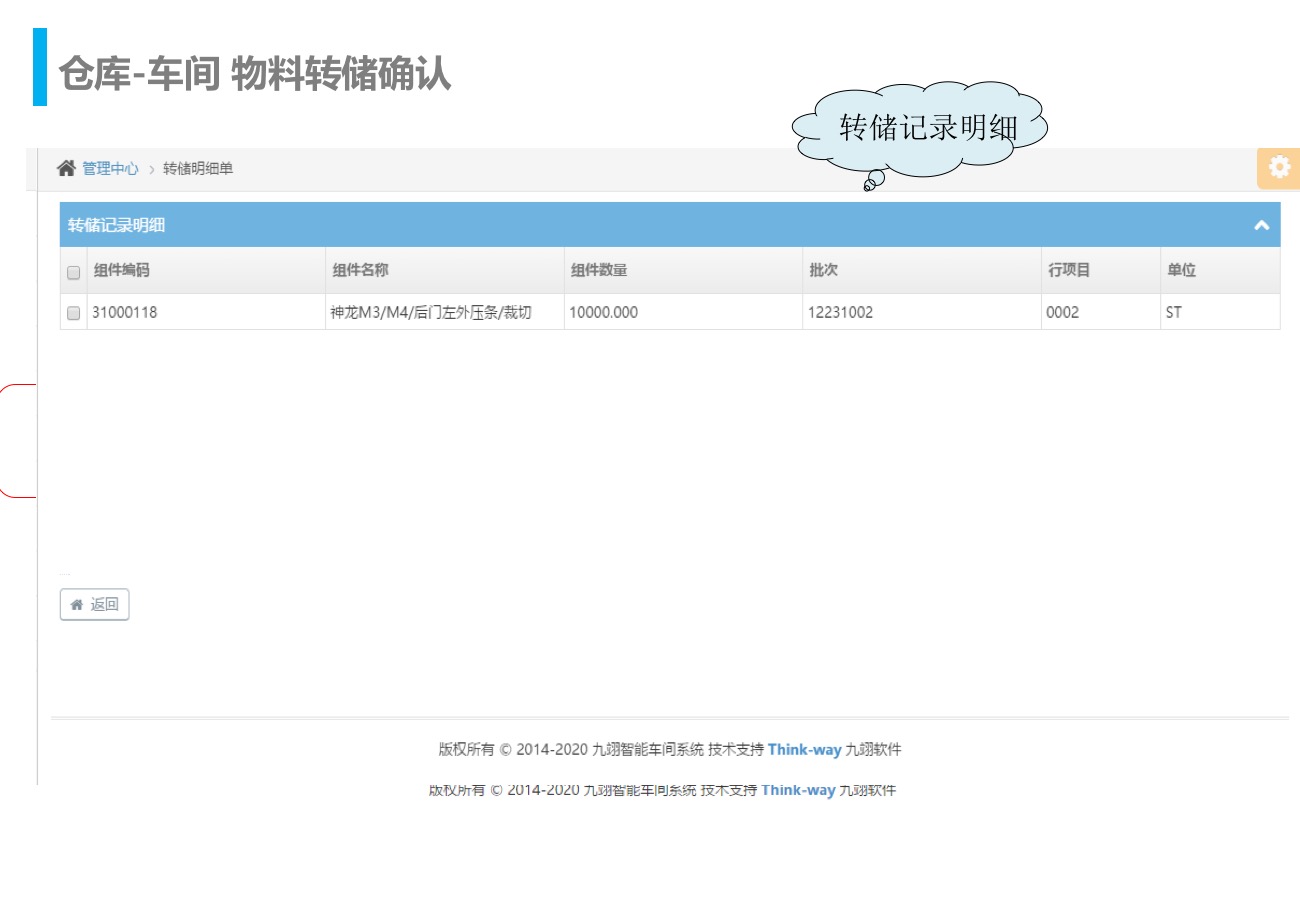Viewport: 1300px width, 900px height.
Task: Check the checkbox for row 31000118
Action: tap(73, 313)
